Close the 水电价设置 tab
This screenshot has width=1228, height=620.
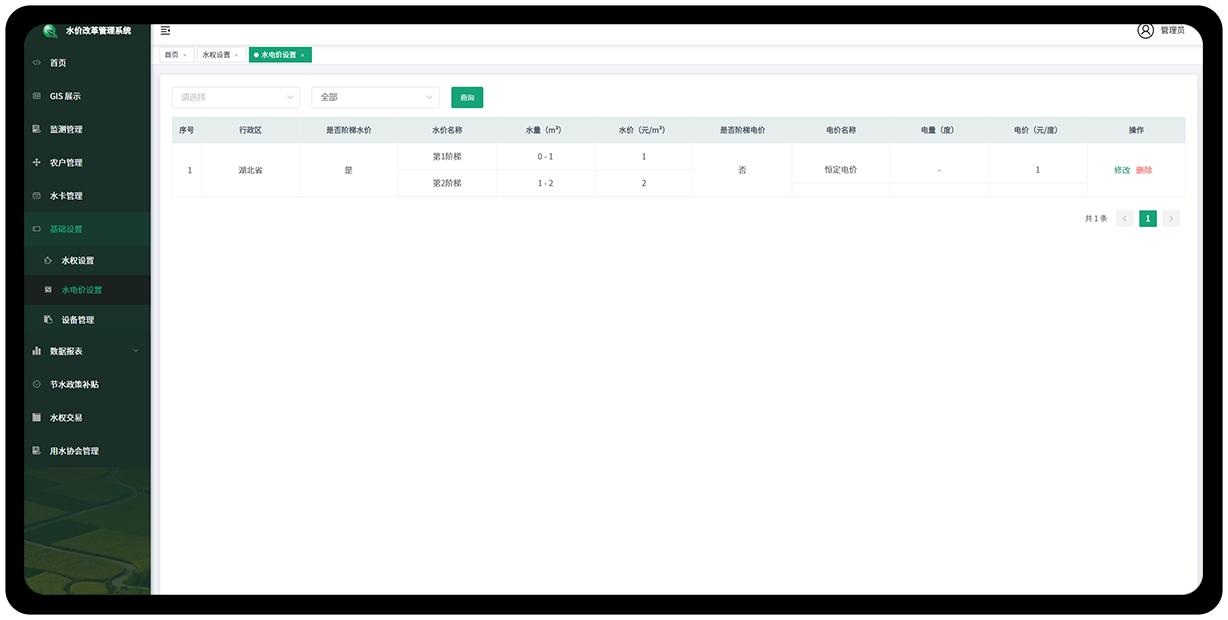303,55
